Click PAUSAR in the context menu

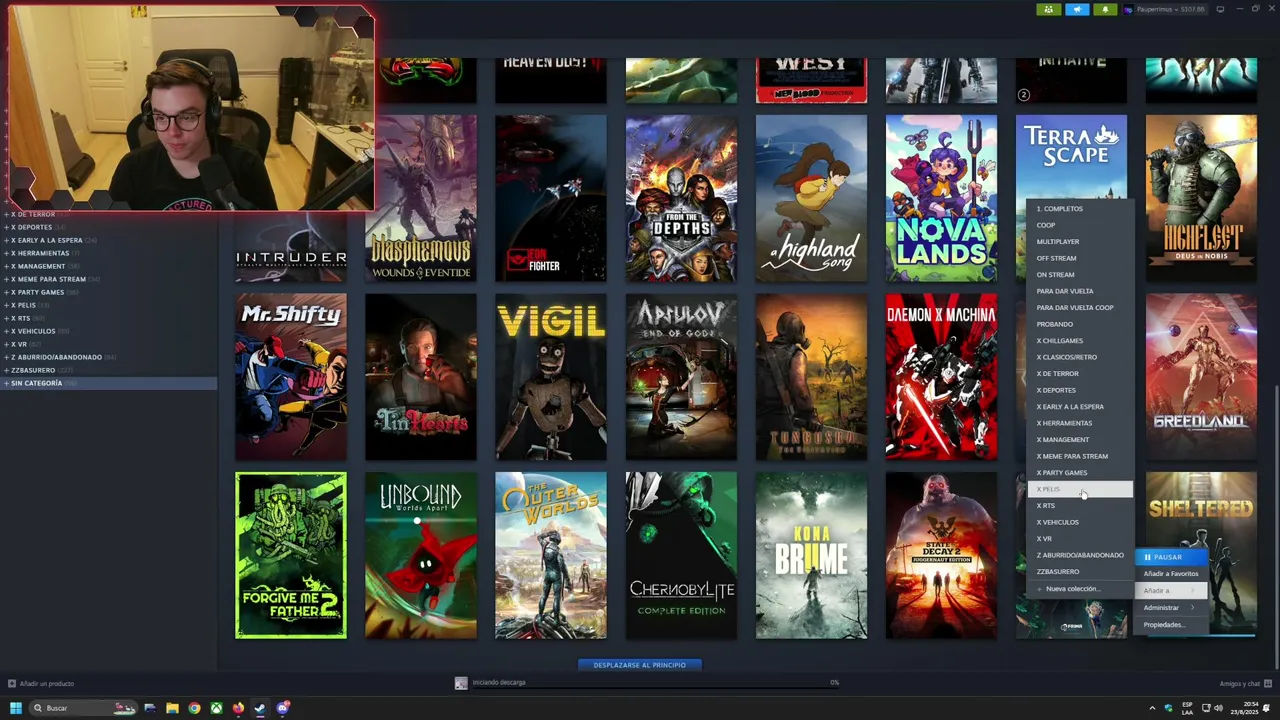[1170, 557]
